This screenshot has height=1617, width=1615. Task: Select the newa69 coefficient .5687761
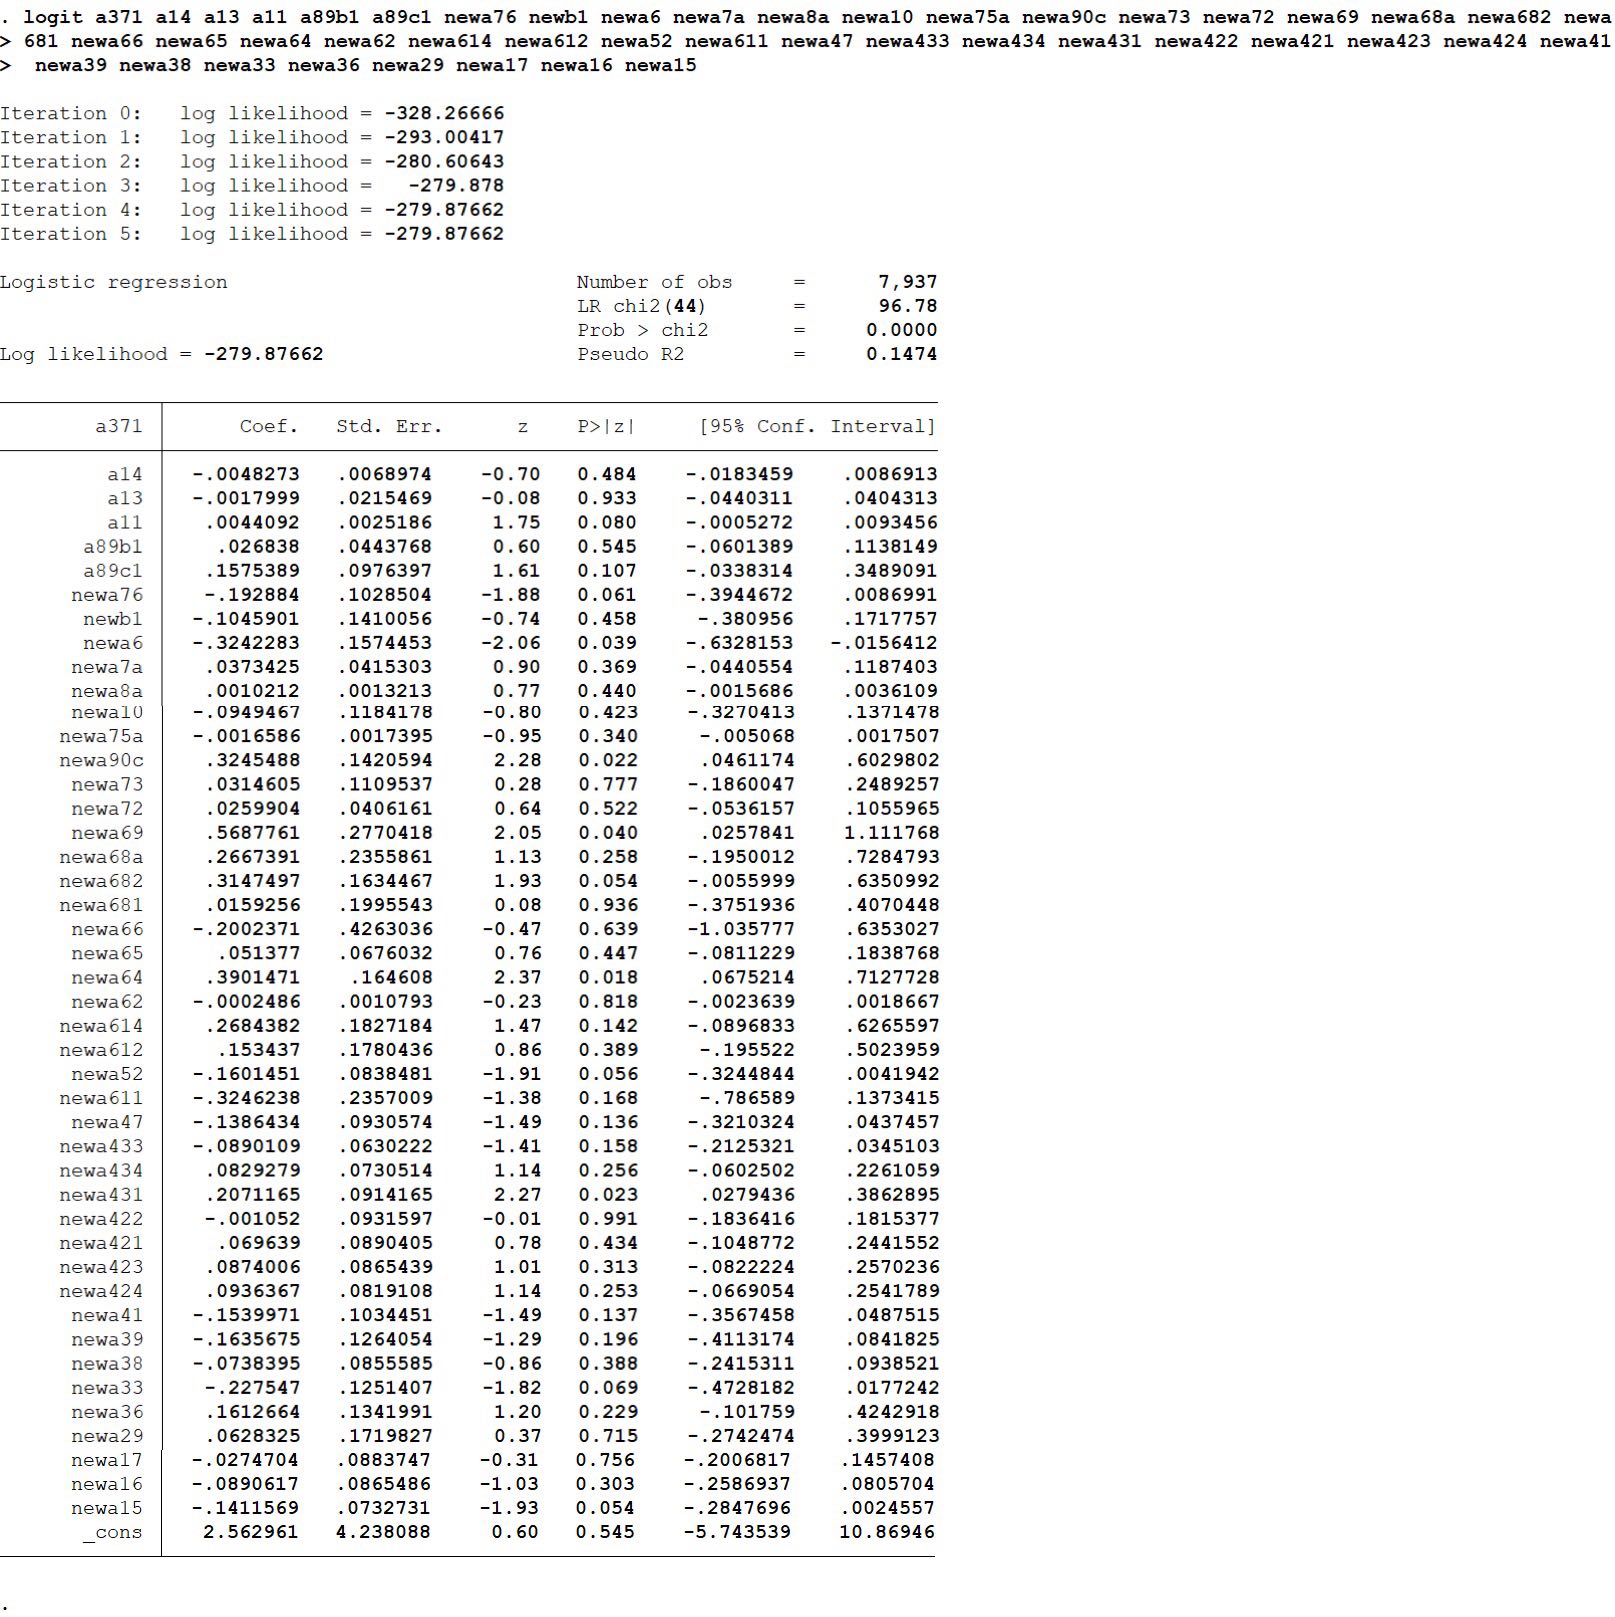pyautogui.click(x=253, y=833)
